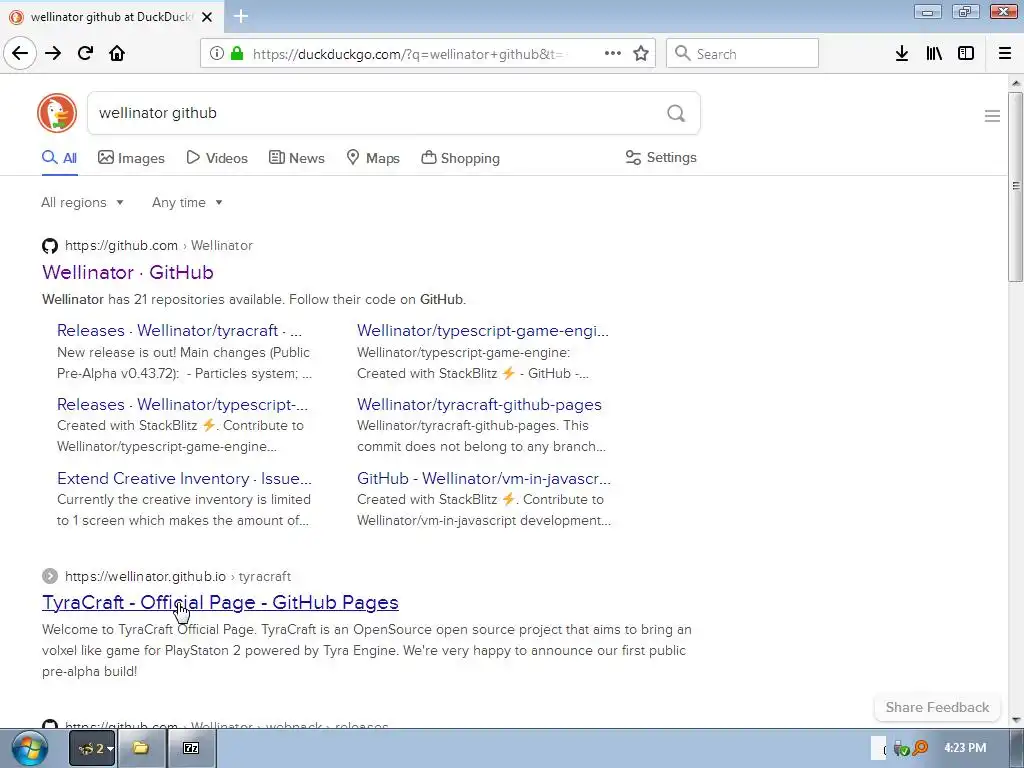Open DuckDuckGo Settings
Screen dimensions: 1024x768
coord(661,157)
